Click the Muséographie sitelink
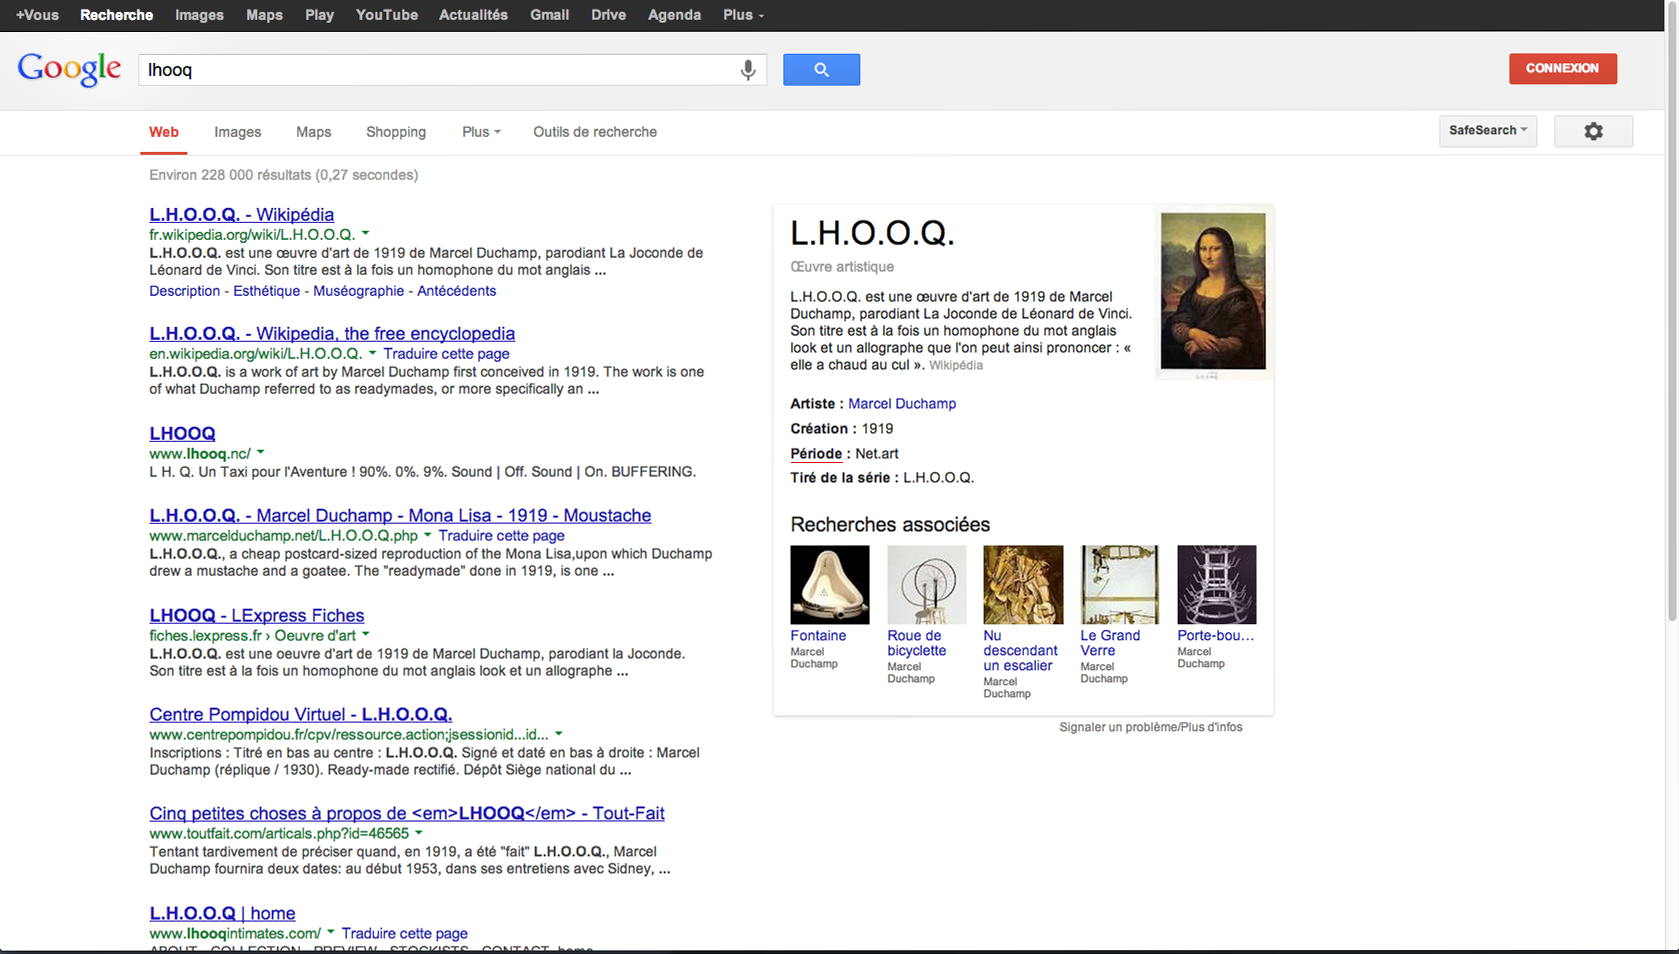The height and width of the screenshot is (954, 1679). tap(358, 291)
